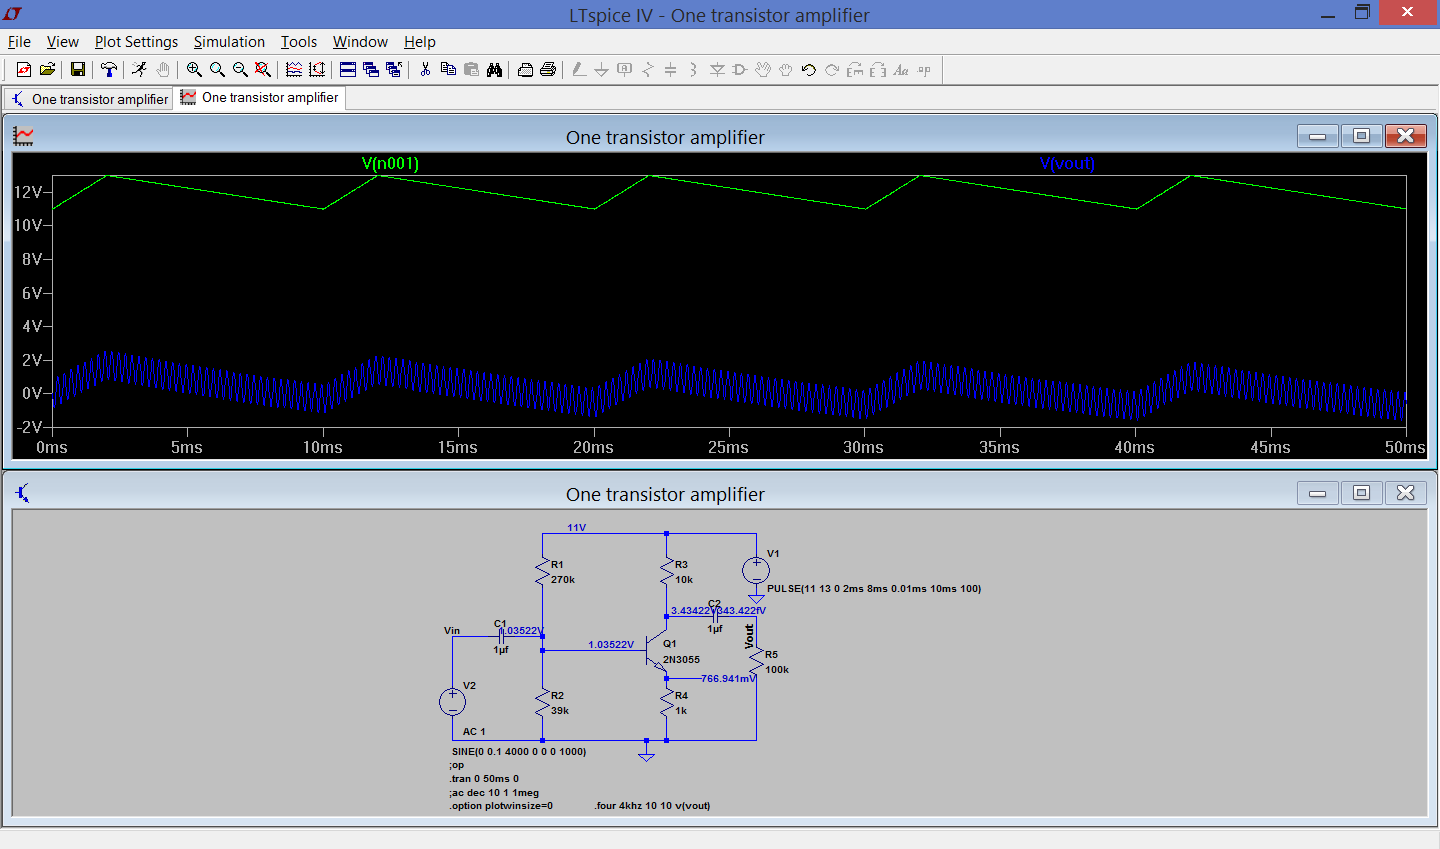
Task: Click the Undo arrow icon
Action: [x=809, y=69]
